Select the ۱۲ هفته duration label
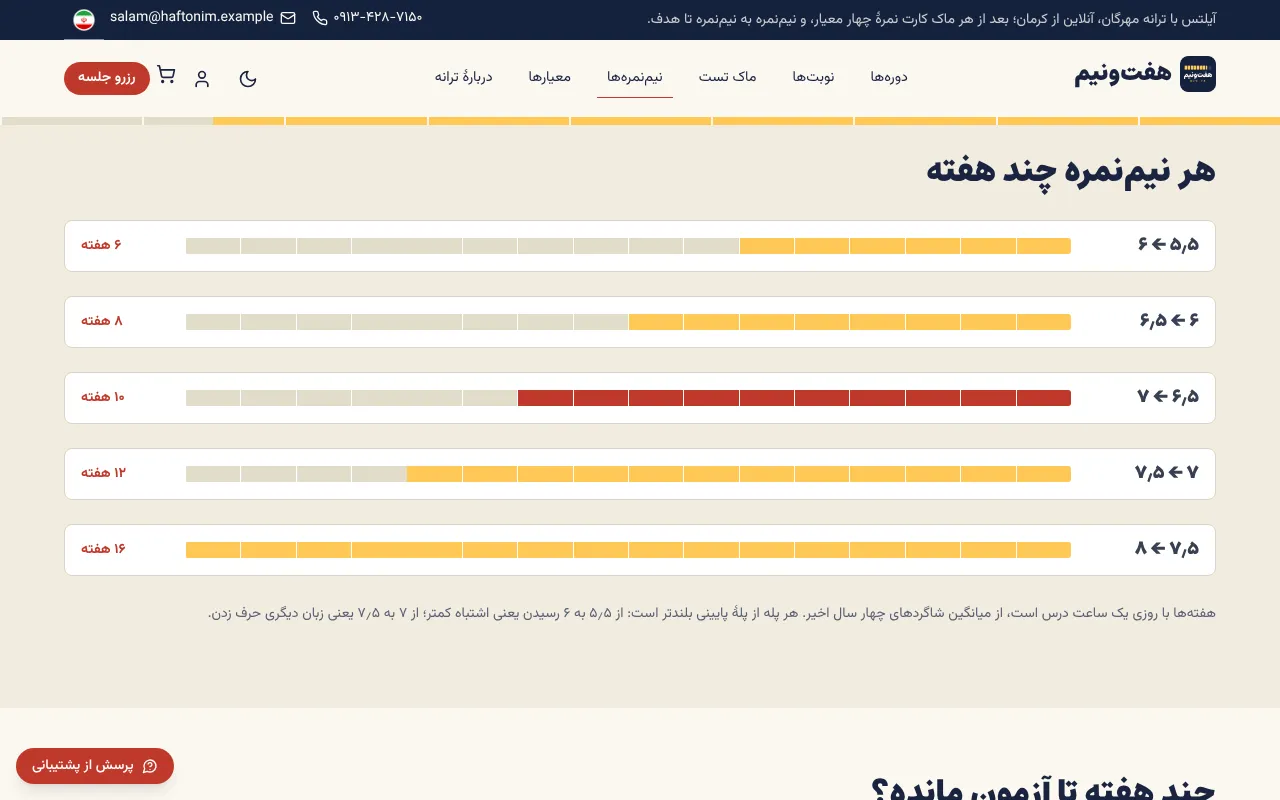 104,473
